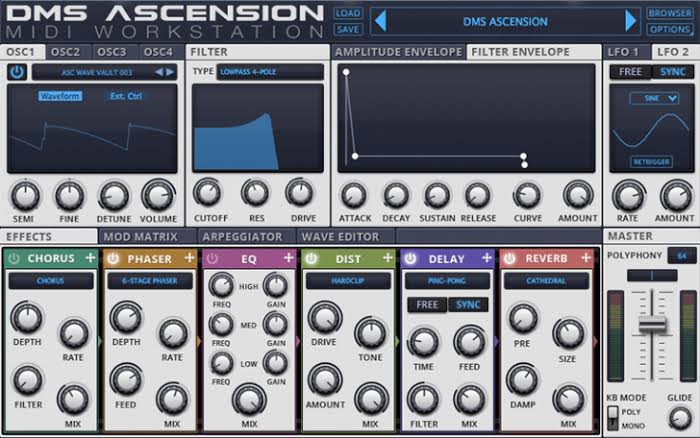This screenshot has width=700, height=438.
Task: Click the LFO Rate knob
Action: (x=628, y=196)
